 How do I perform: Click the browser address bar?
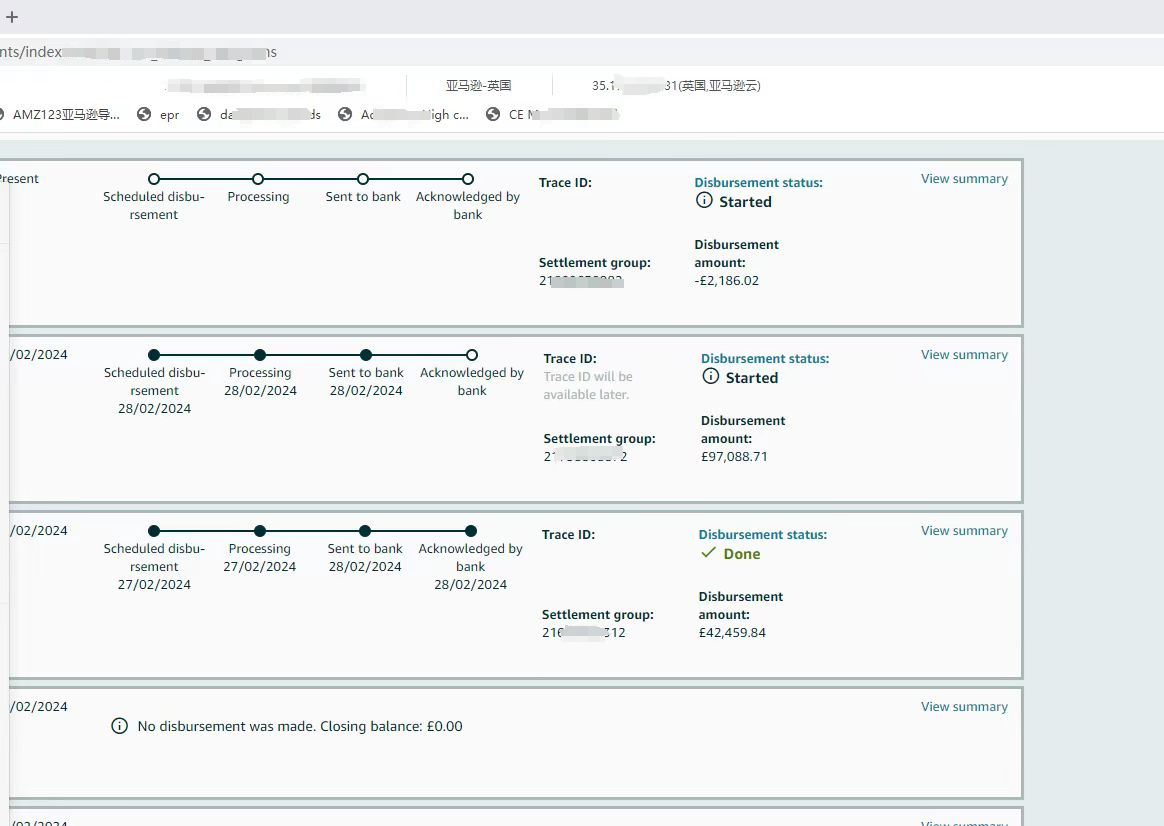[x=582, y=52]
